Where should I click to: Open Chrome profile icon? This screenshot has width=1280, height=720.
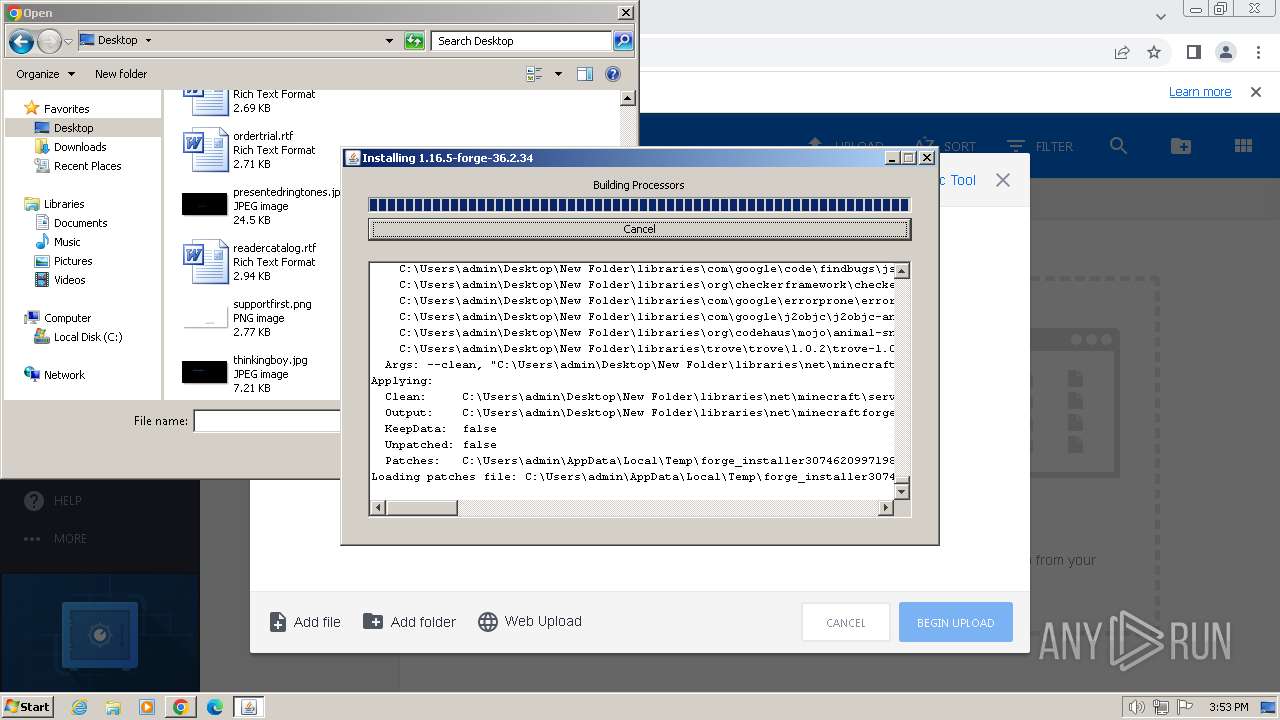click(x=1225, y=52)
